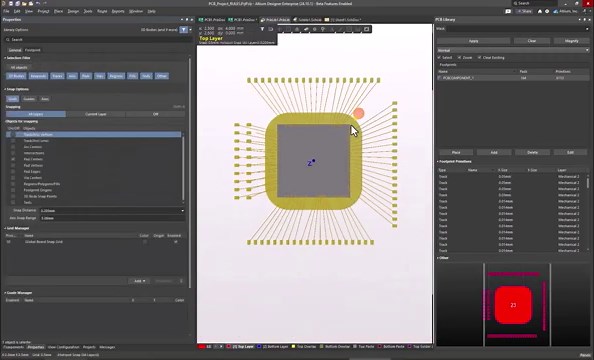Open the Normal mode dropdown in PCB Library

(x=587, y=50)
